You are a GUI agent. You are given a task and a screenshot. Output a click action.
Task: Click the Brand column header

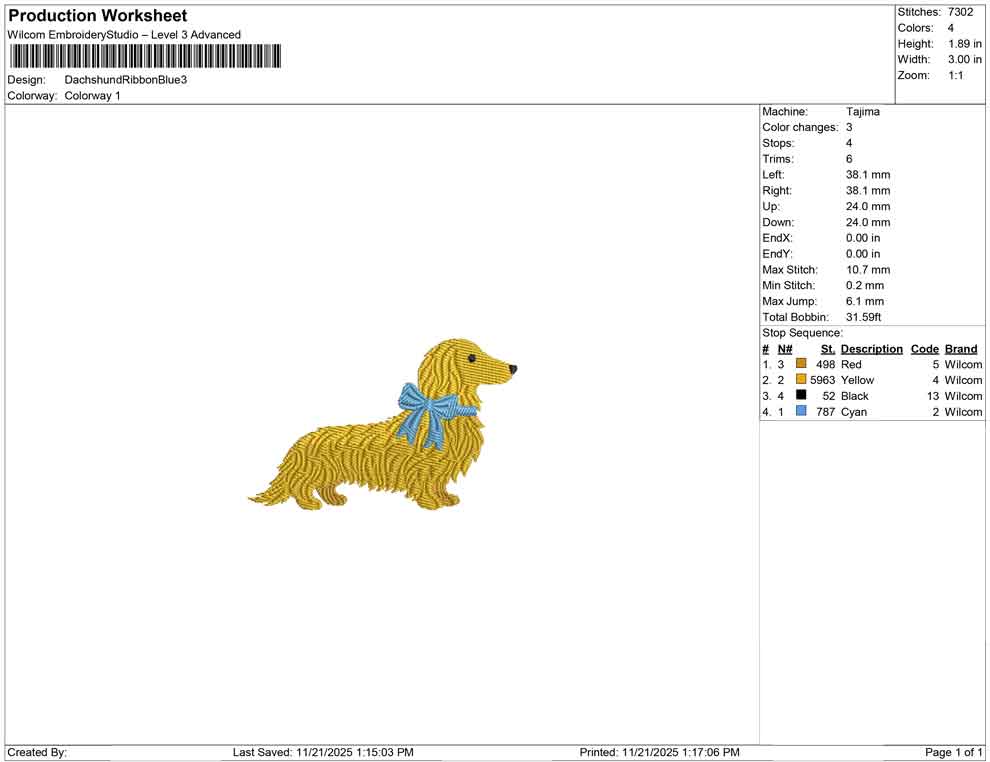(960, 348)
